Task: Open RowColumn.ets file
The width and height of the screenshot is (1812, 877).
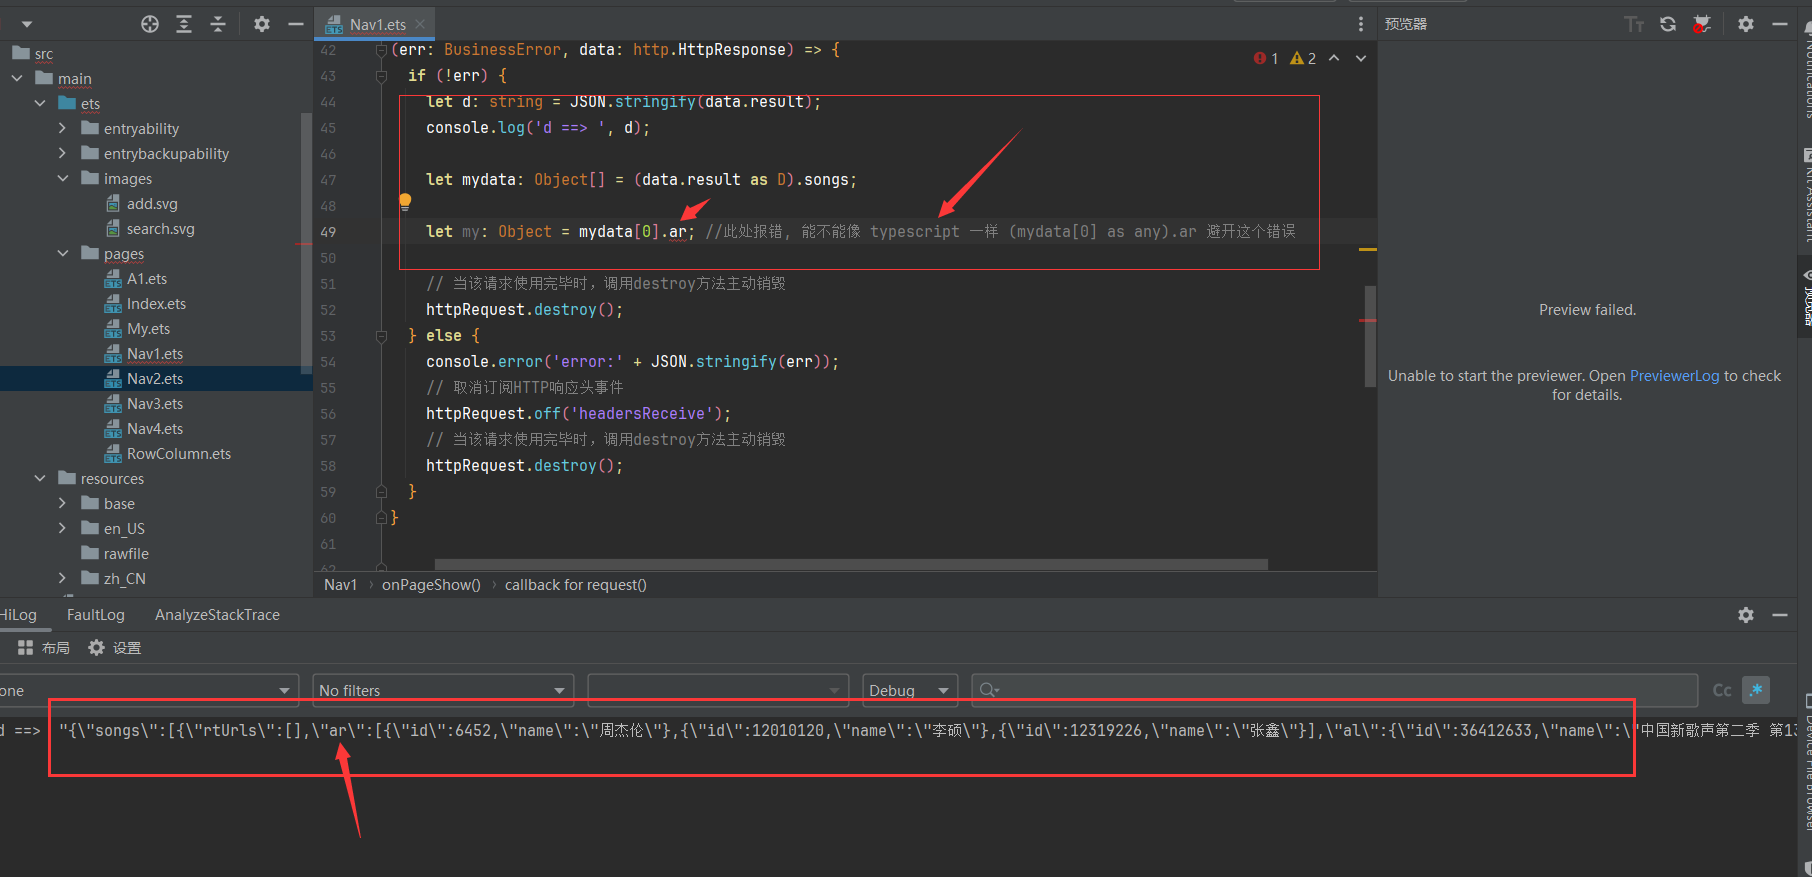Action: pyautogui.click(x=178, y=453)
